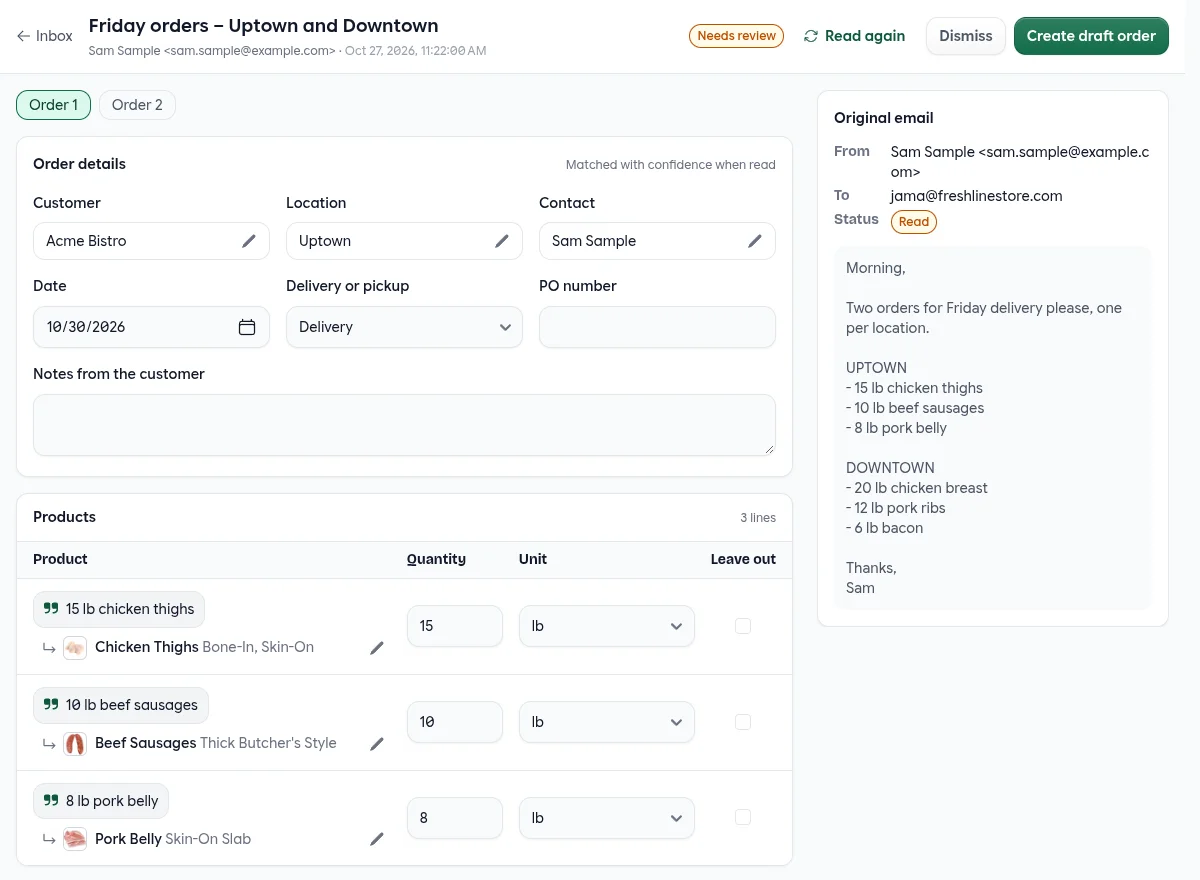Screen dimensions: 1200x880
Task: Click '- 6 lb bacon' email line
Action: point(885,528)
